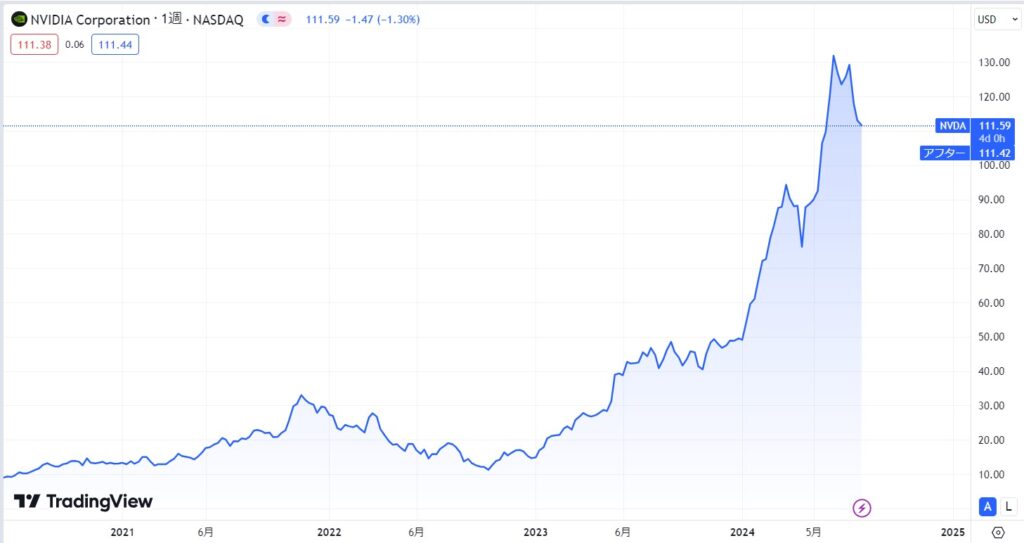
Task: Click the 10.00 price axis label
Action: 991,474
